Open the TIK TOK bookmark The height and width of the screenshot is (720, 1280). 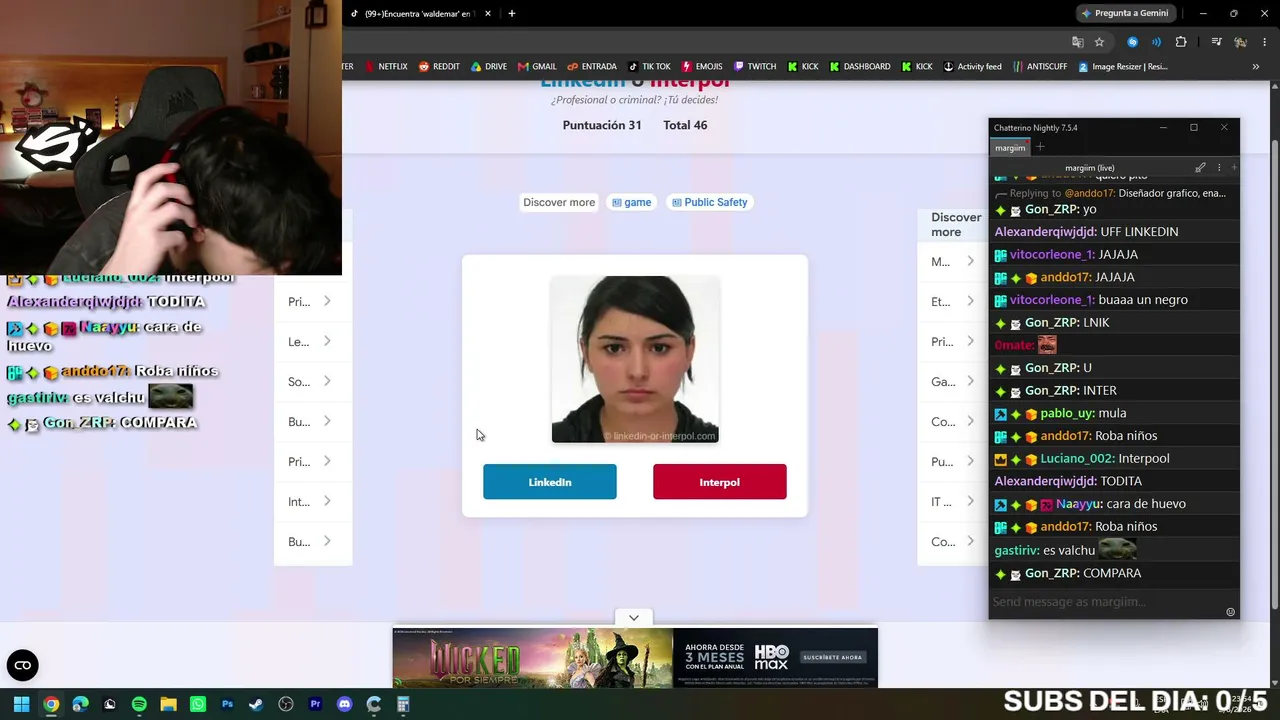(650, 67)
